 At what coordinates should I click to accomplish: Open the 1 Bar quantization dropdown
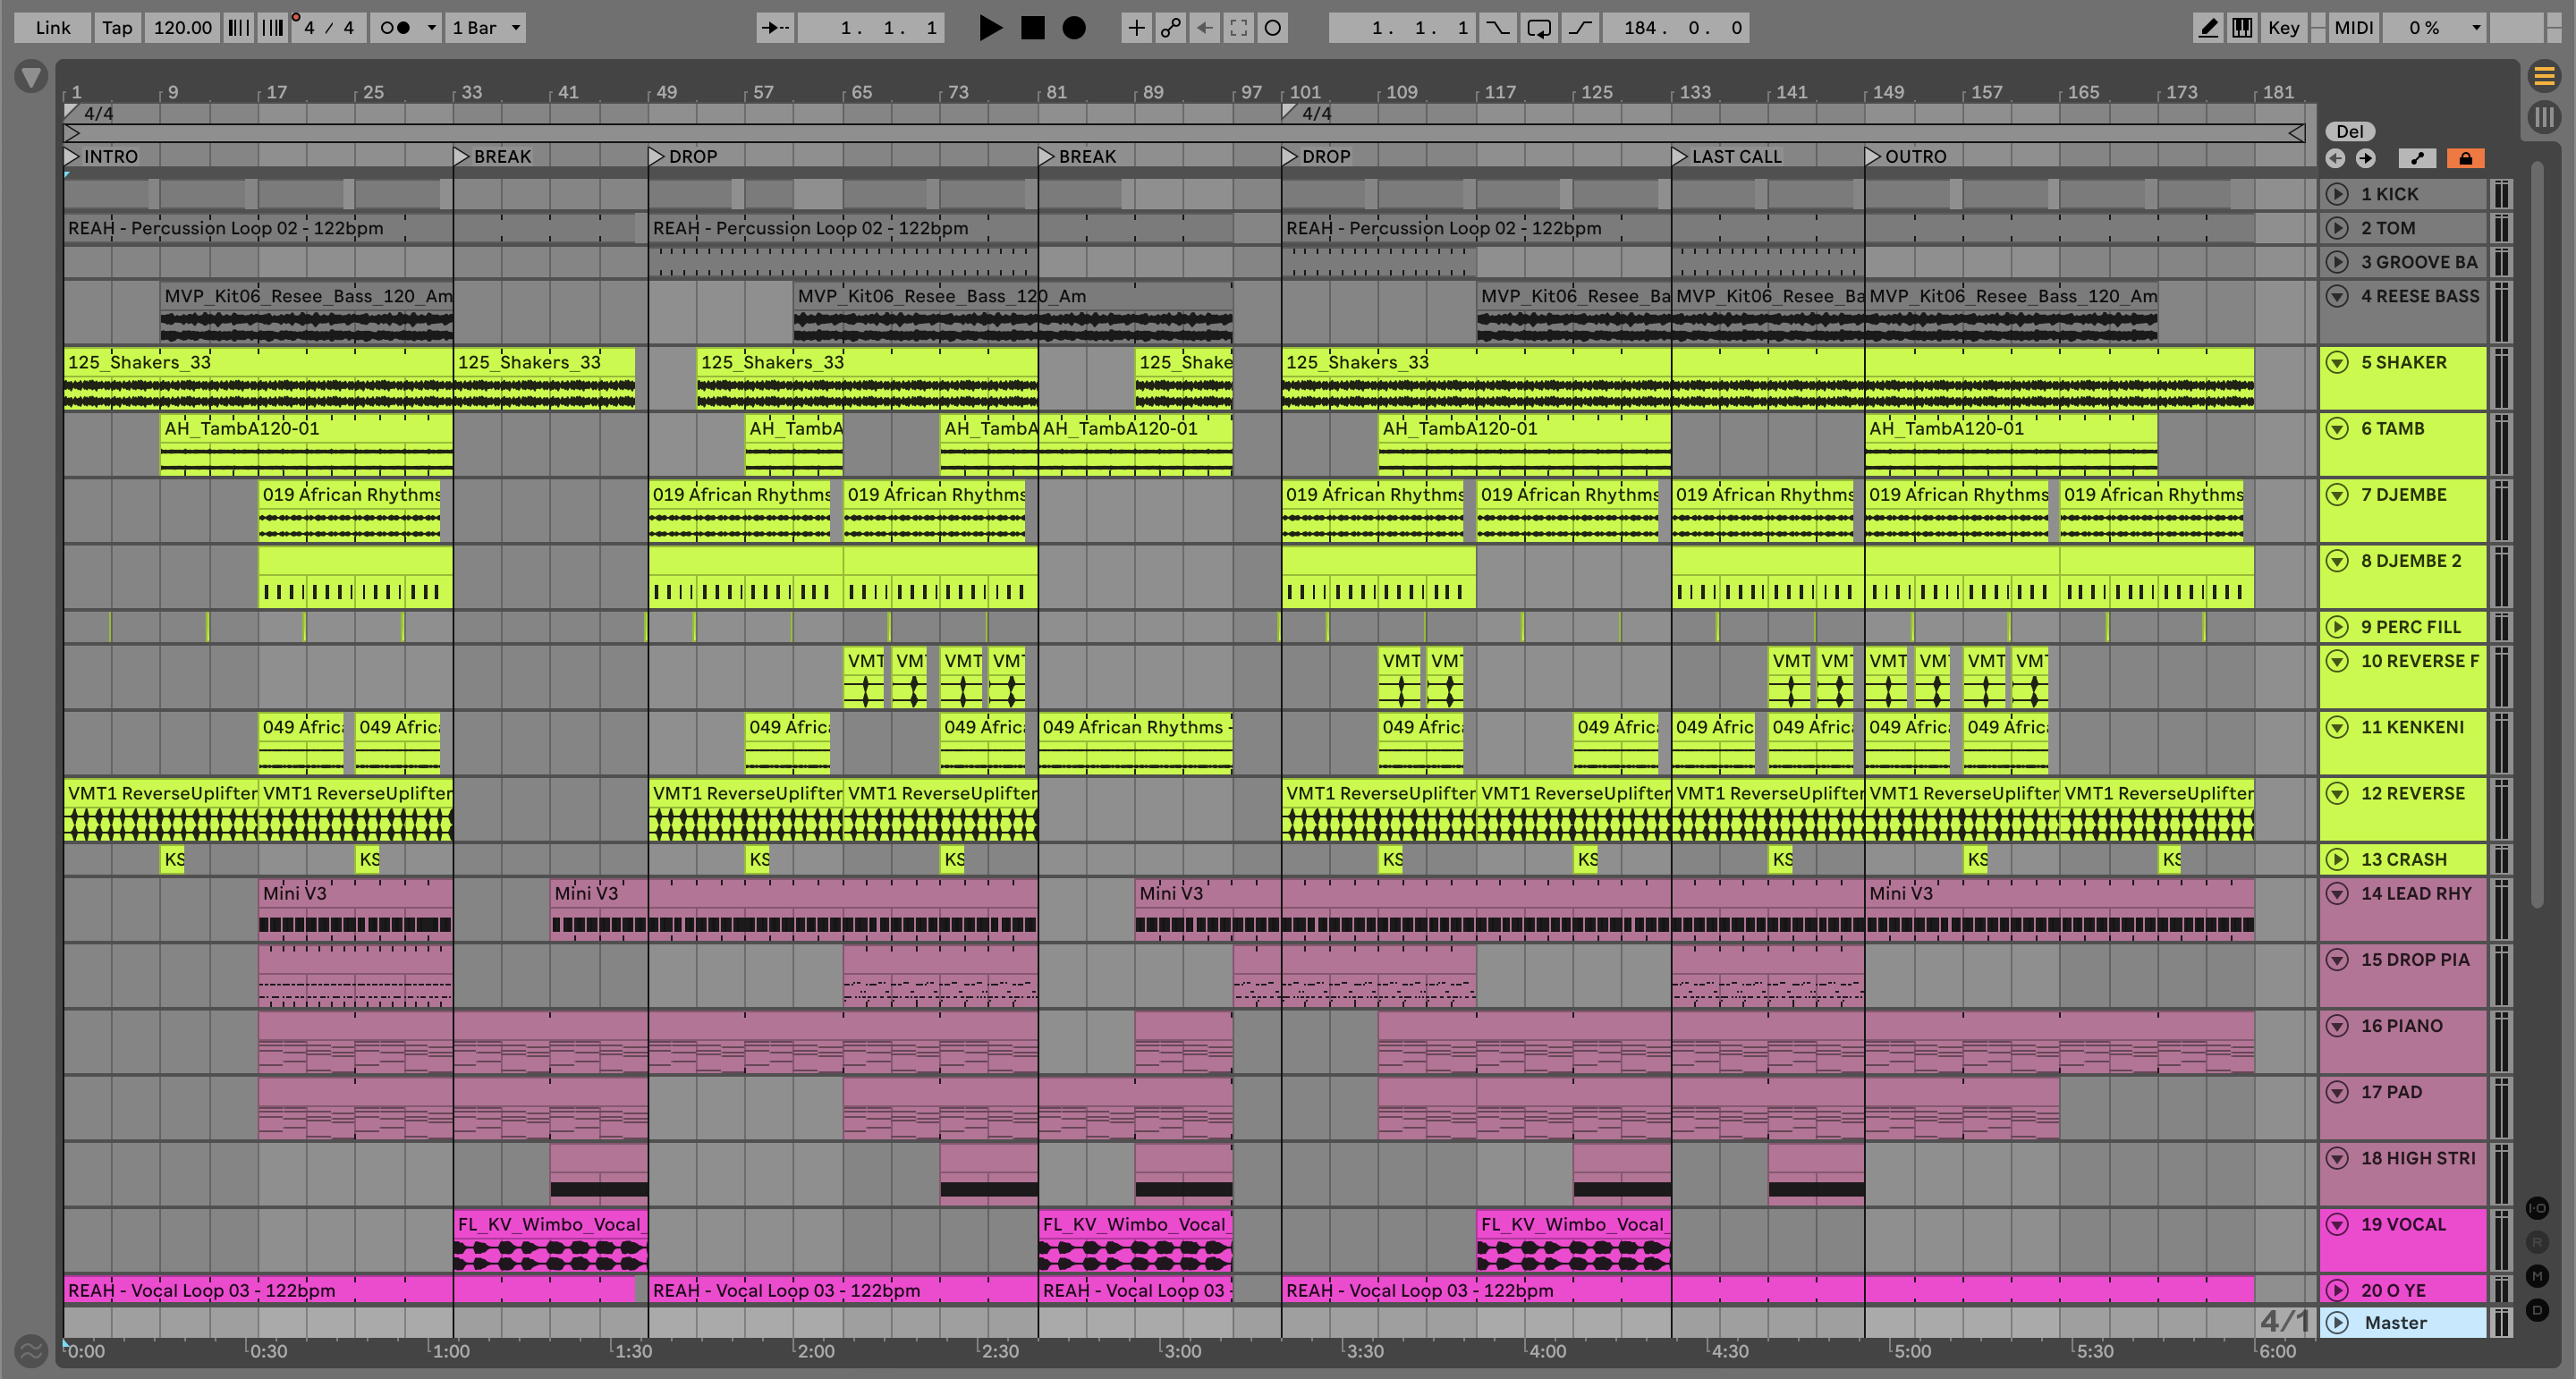[x=486, y=28]
